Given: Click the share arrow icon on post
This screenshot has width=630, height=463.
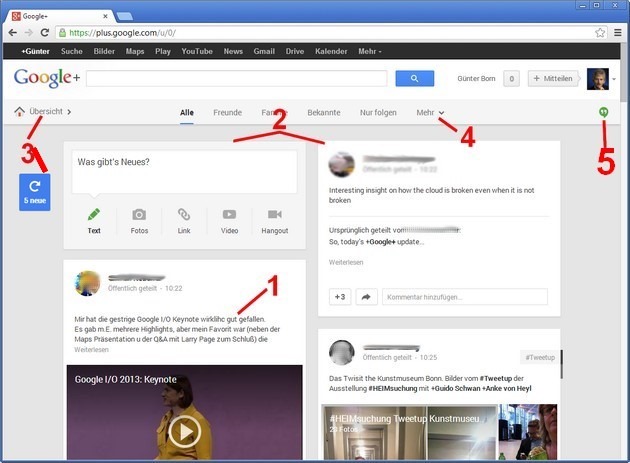Looking at the screenshot, I should tap(366, 296).
